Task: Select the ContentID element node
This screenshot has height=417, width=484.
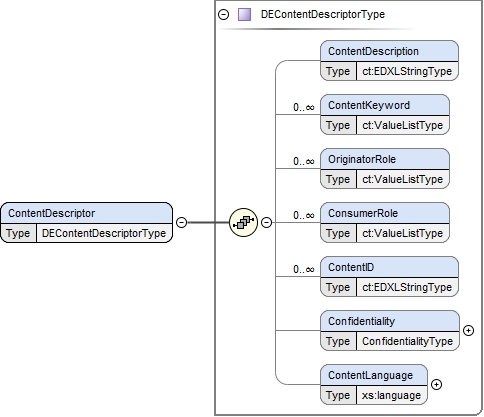Action: (389, 276)
